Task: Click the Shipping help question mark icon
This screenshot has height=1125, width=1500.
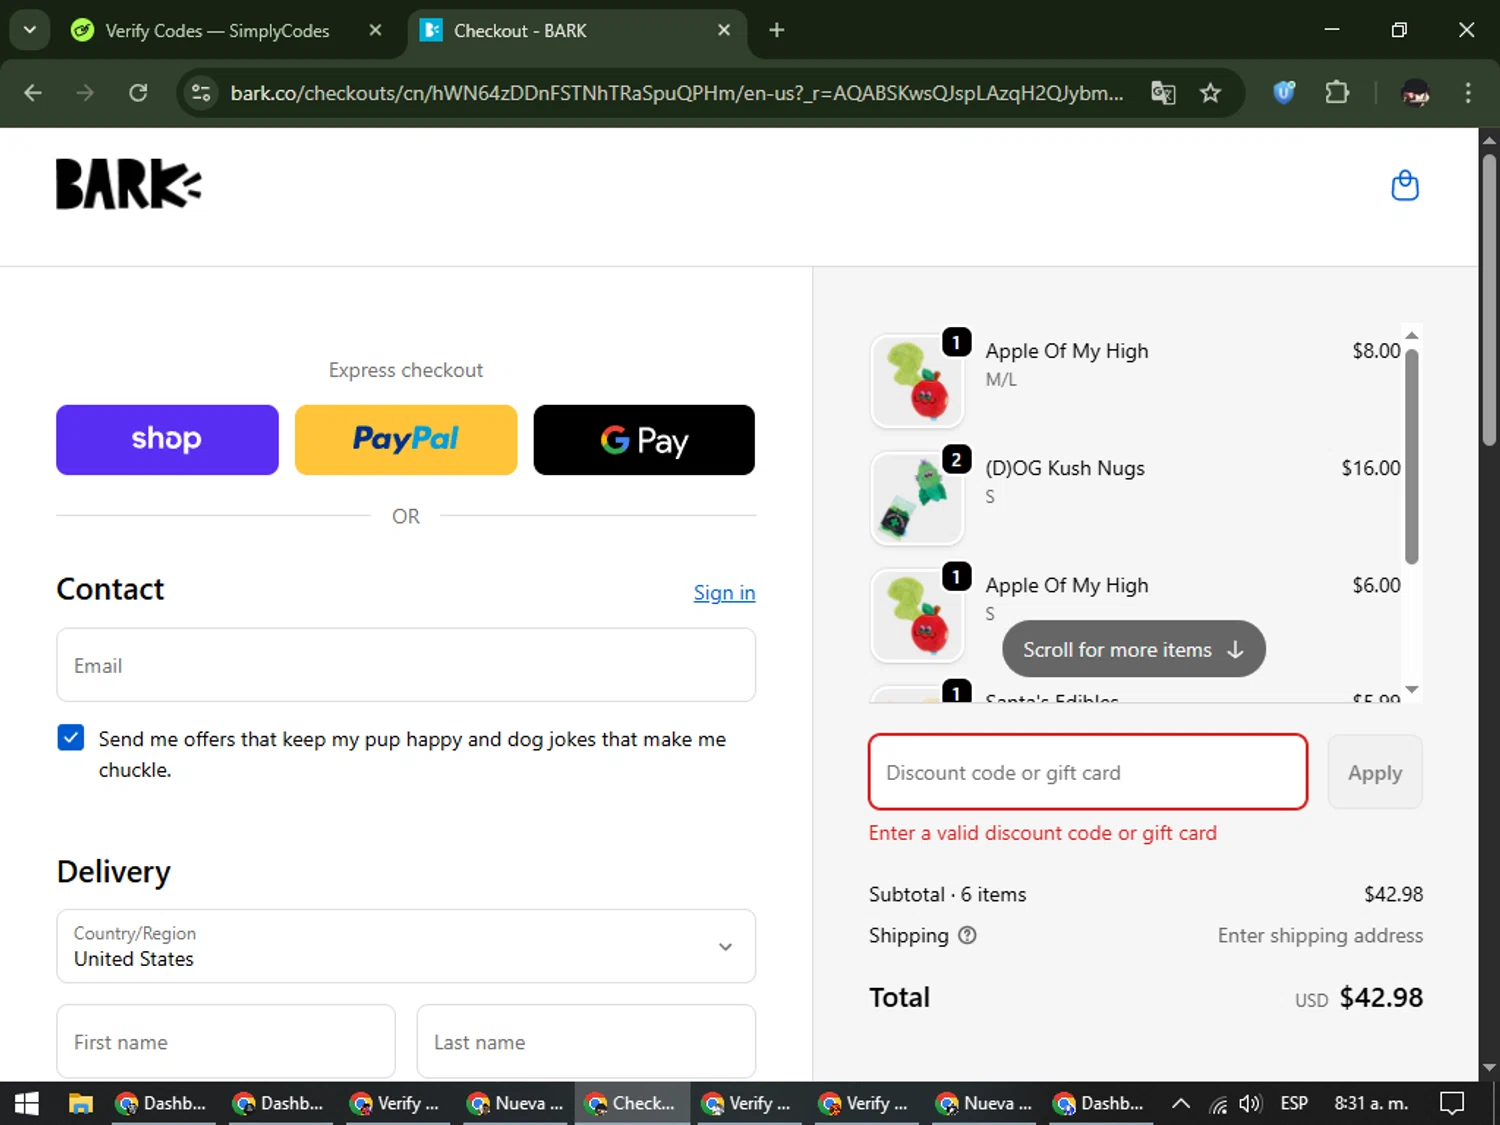Action: click(967, 936)
